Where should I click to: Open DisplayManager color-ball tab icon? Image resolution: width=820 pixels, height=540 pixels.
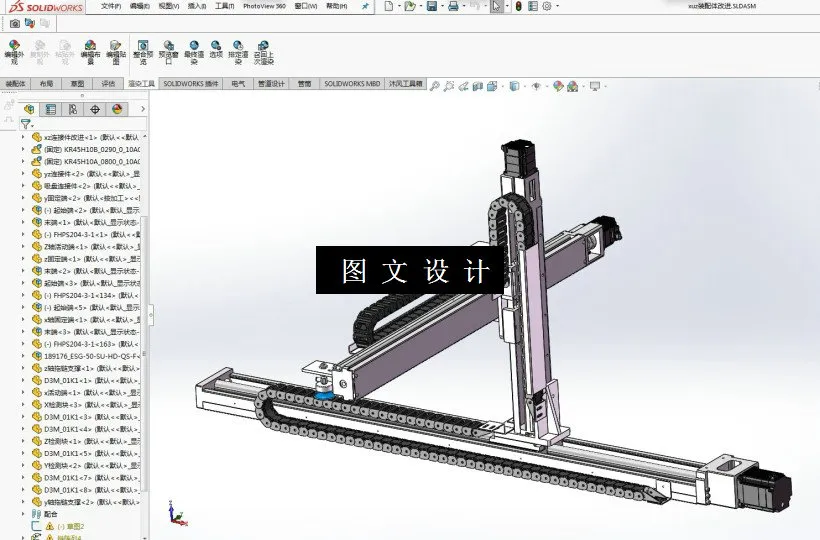click(117, 109)
